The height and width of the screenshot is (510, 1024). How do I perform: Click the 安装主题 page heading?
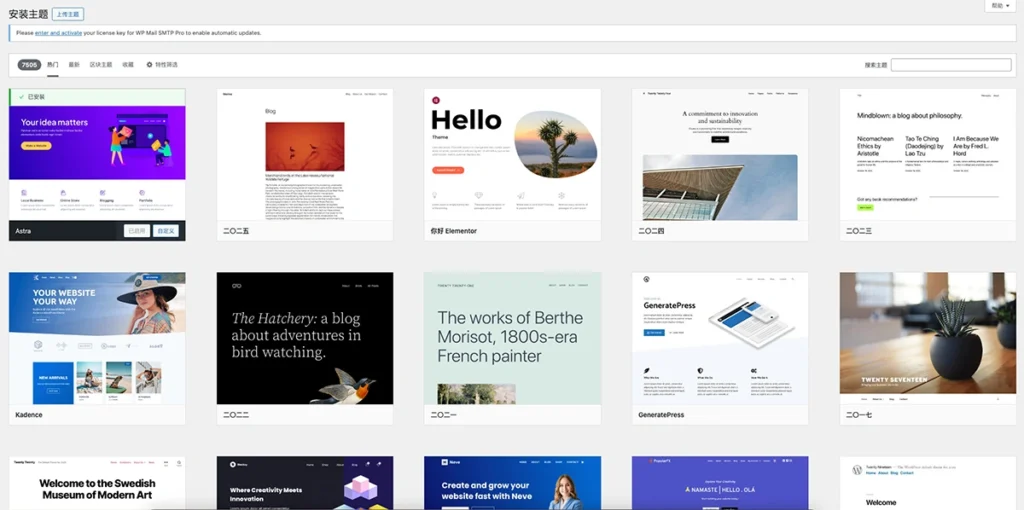[28, 14]
